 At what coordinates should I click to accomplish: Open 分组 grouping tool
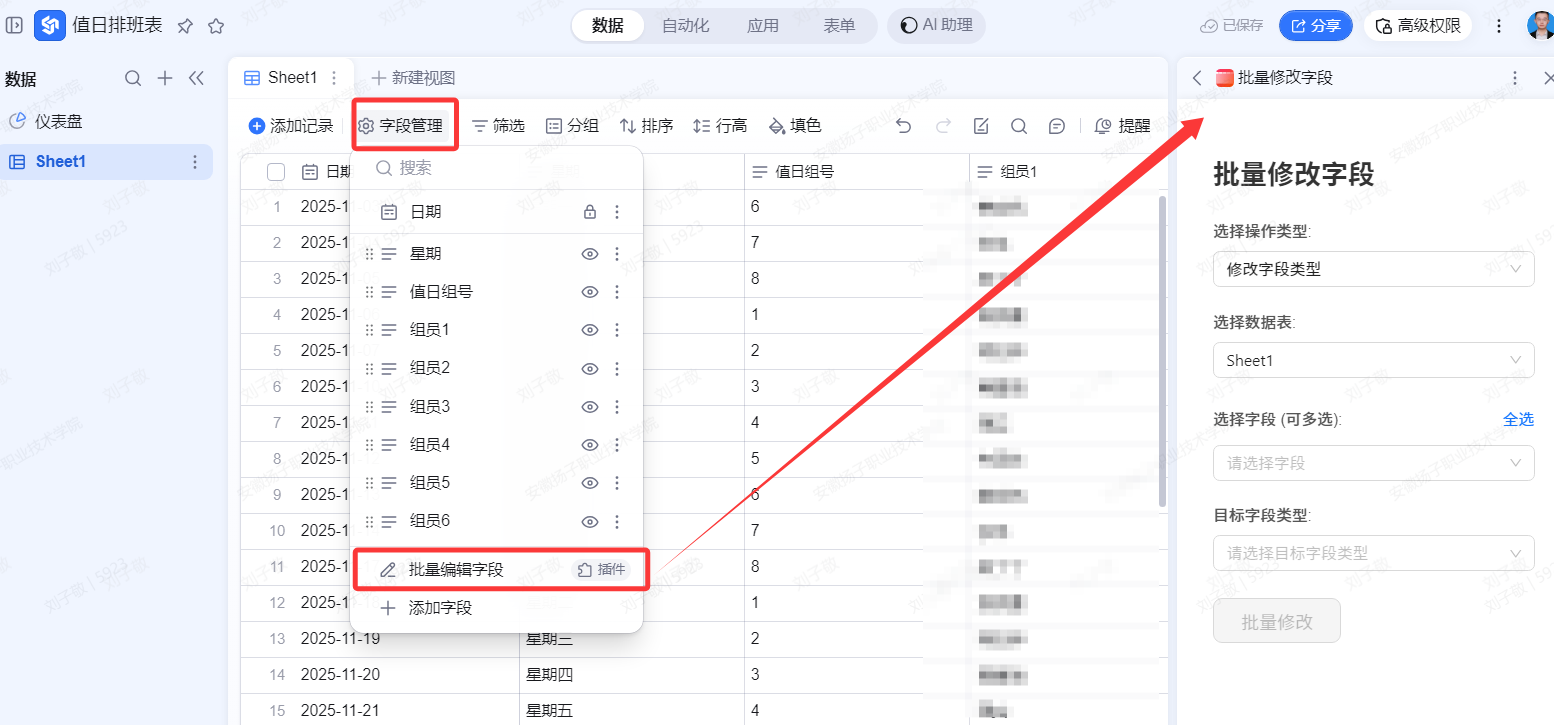click(572, 126)
